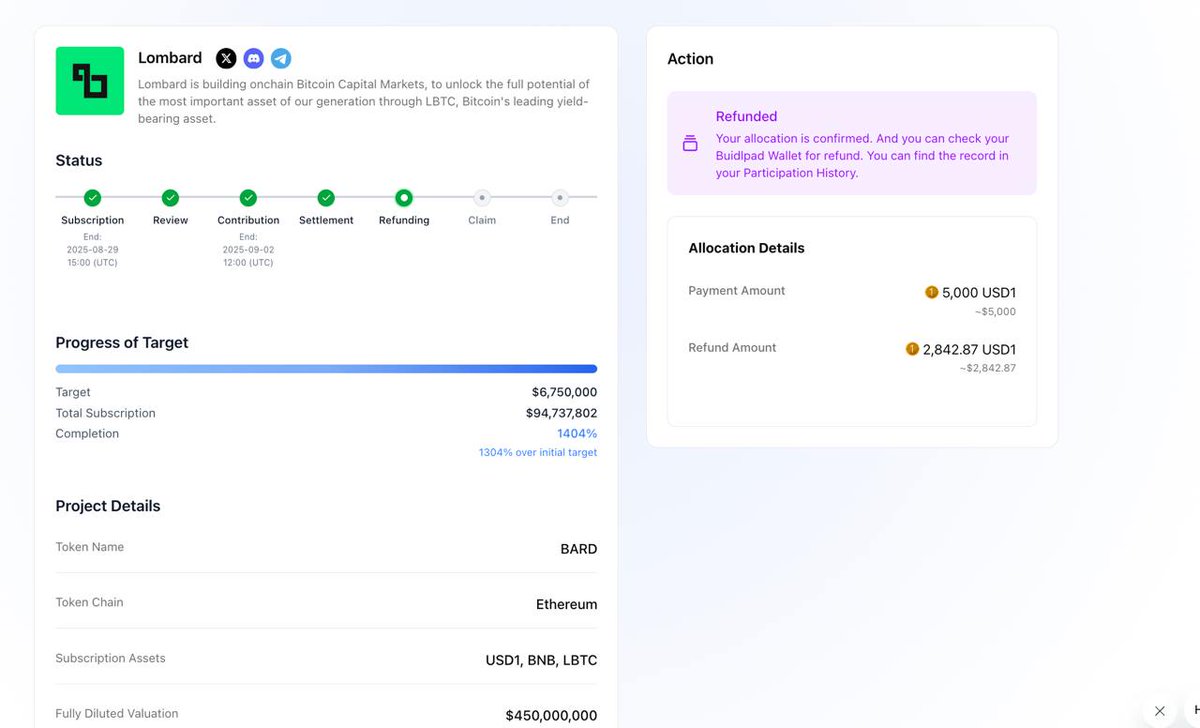Screen dimensions: 1200x728
Task: Click '1304% over initial target' text
Action: tap(538, 453)
